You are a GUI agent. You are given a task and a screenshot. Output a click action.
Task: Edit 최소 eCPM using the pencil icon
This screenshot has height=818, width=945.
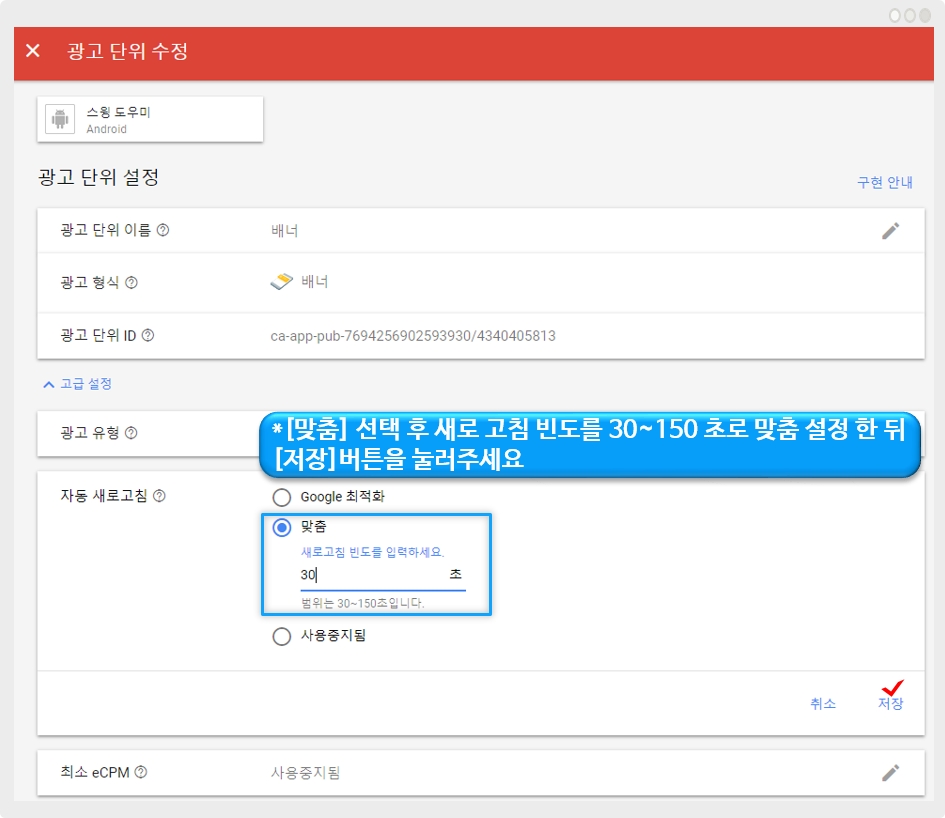pos(890,772)
